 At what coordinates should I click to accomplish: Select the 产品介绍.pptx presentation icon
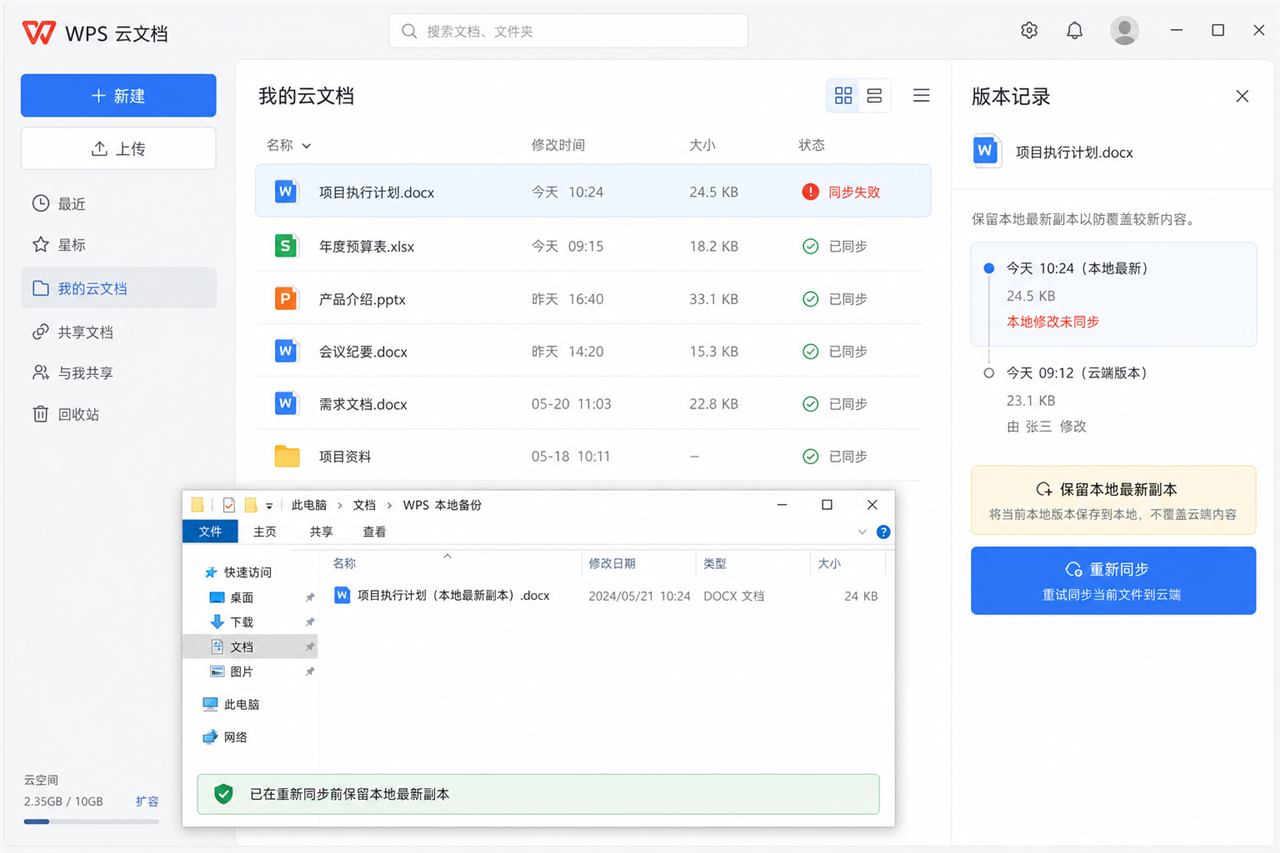287,298
